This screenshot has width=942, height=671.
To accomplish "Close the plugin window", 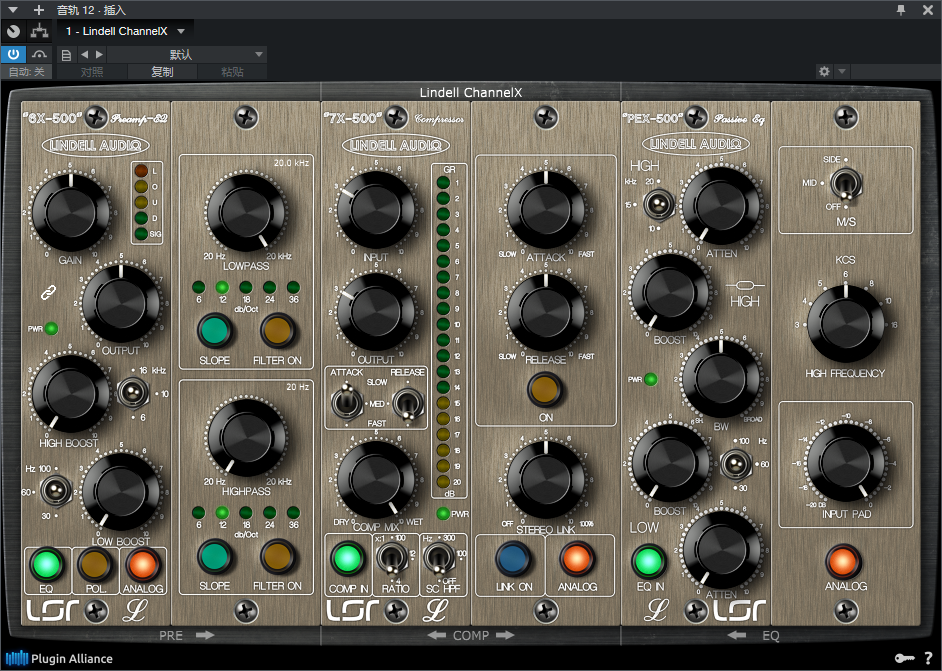I will point(928,10).
